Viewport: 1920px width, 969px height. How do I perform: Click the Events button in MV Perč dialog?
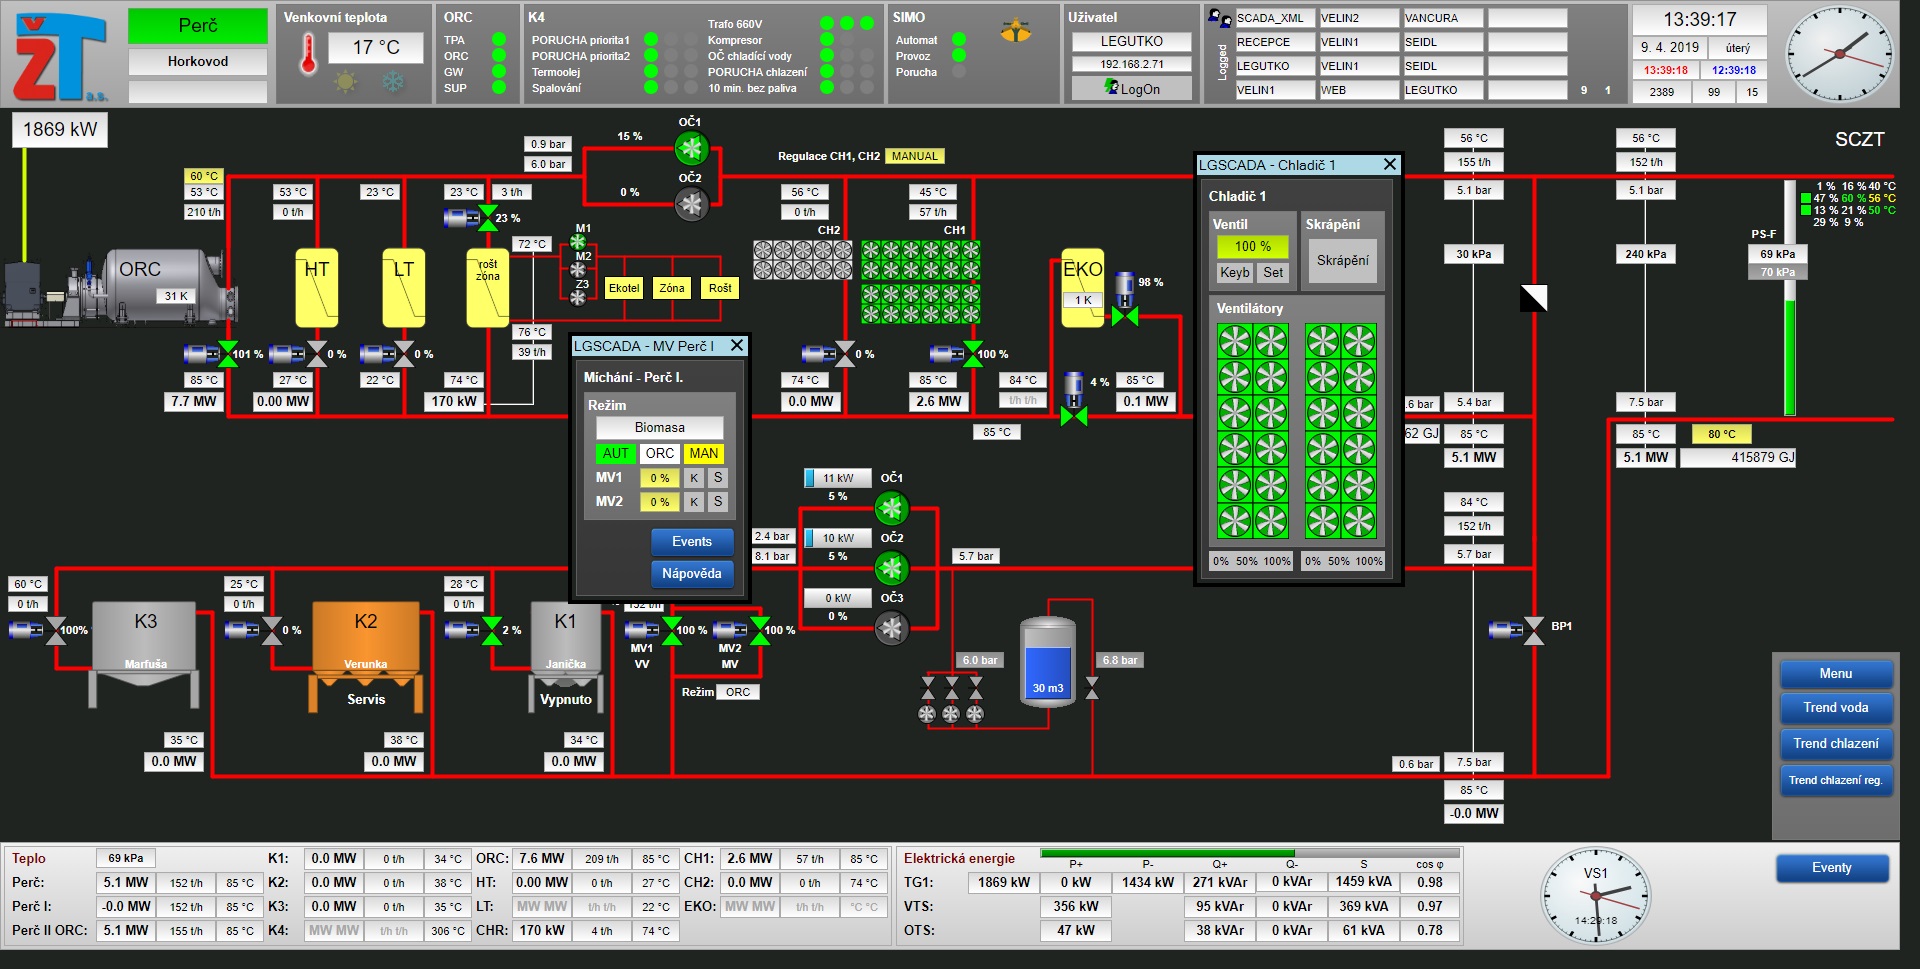pyautogui.click(x=692, y=542)
